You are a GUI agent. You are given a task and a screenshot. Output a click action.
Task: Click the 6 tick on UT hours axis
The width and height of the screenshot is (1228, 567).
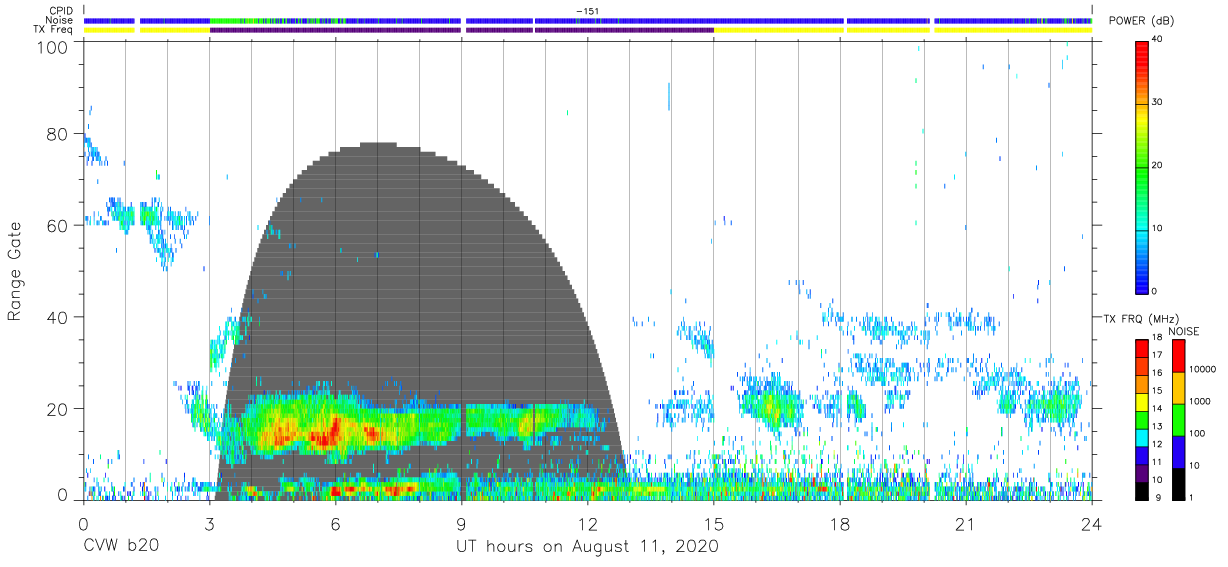point(335,523)
